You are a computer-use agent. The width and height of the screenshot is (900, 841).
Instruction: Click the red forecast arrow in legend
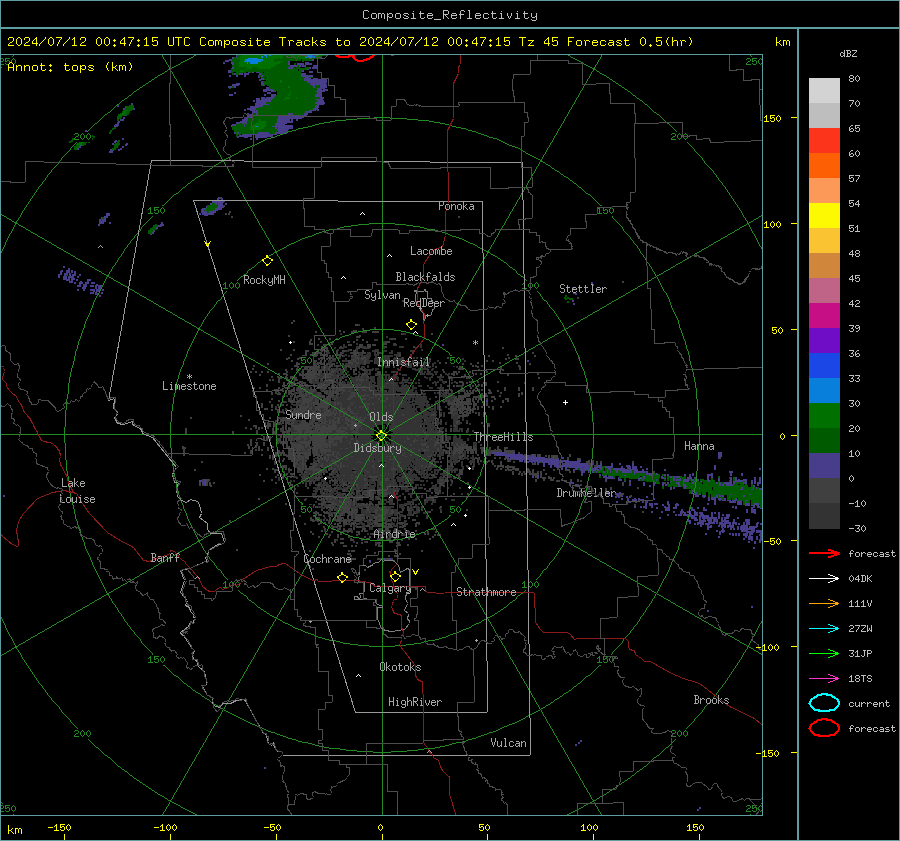[824, 553]
